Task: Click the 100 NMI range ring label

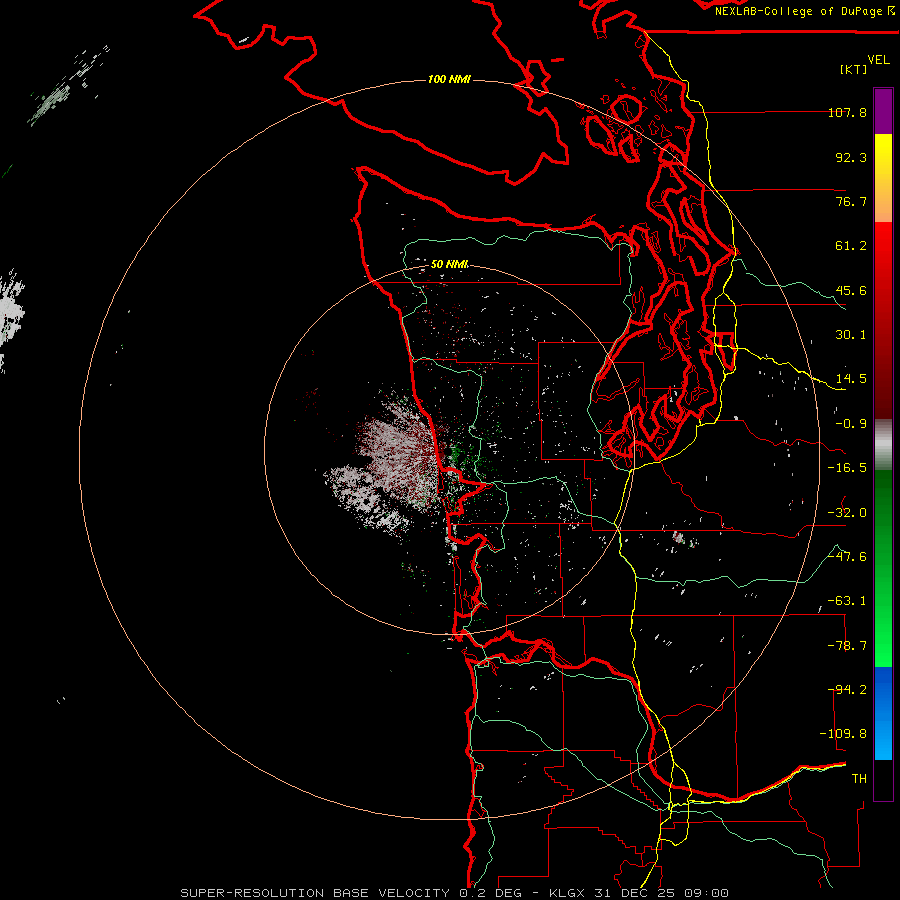Action: (449, 79)
